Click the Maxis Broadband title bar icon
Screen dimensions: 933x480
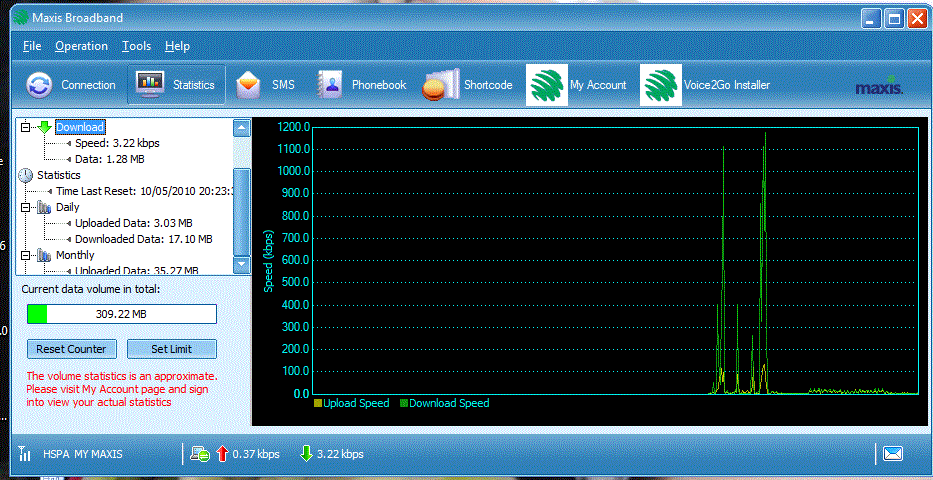tap(20, 18)
